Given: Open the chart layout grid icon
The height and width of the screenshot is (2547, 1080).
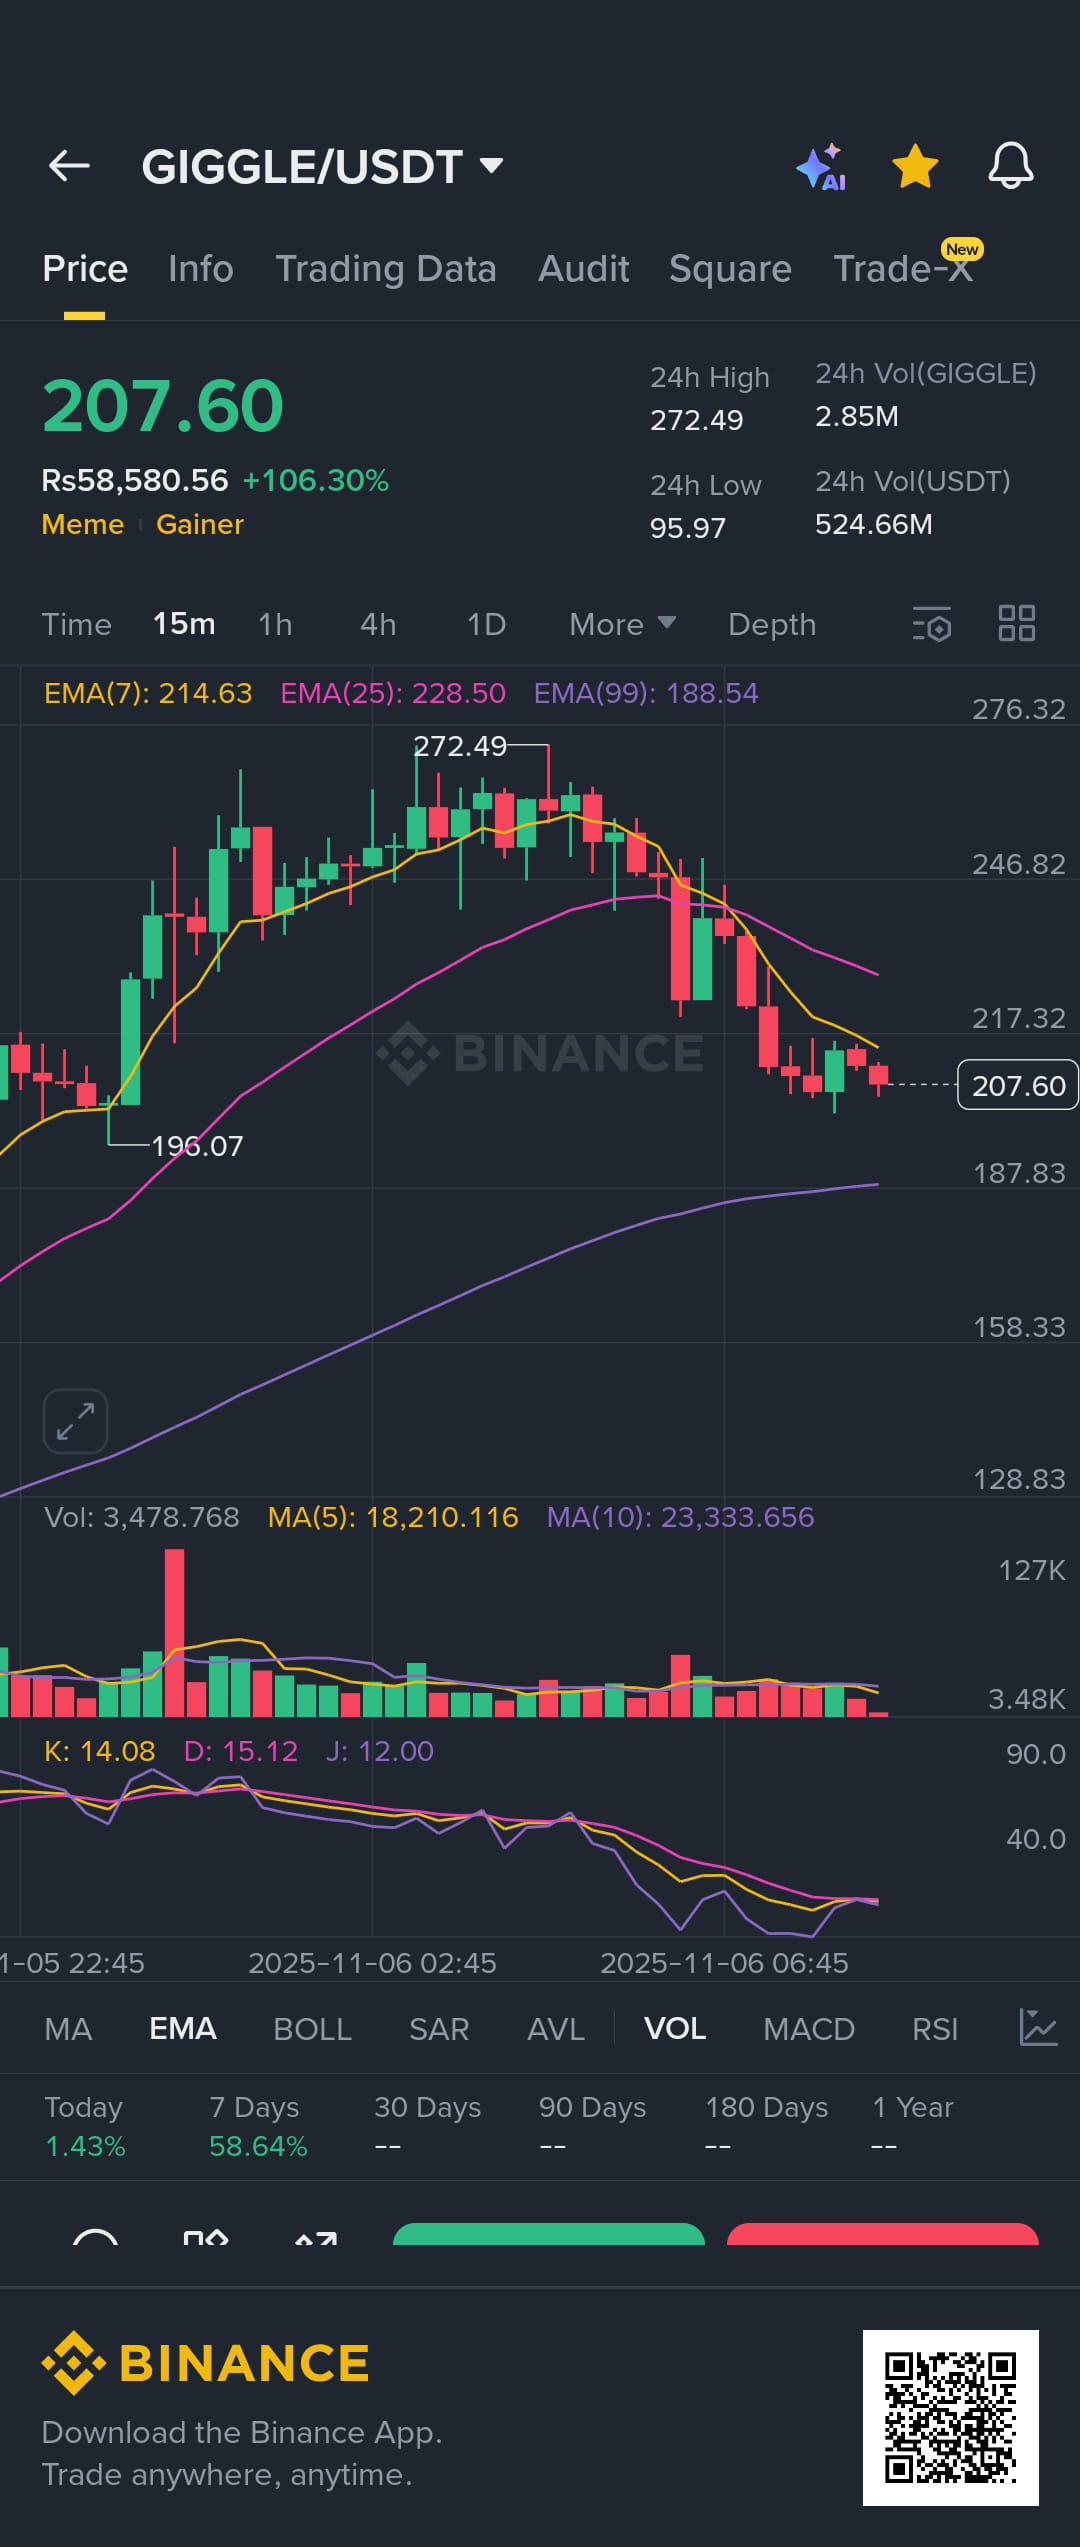Looking at the screenshot, I should coord(1016,623).
